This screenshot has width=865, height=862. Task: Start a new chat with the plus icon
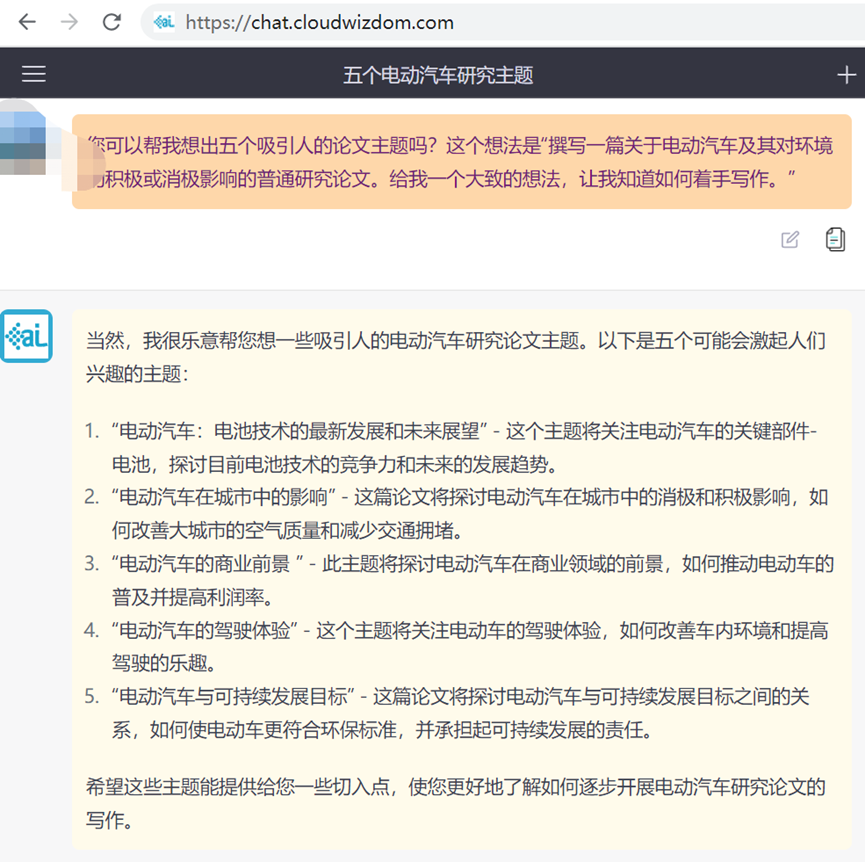(x=846, y=74)
